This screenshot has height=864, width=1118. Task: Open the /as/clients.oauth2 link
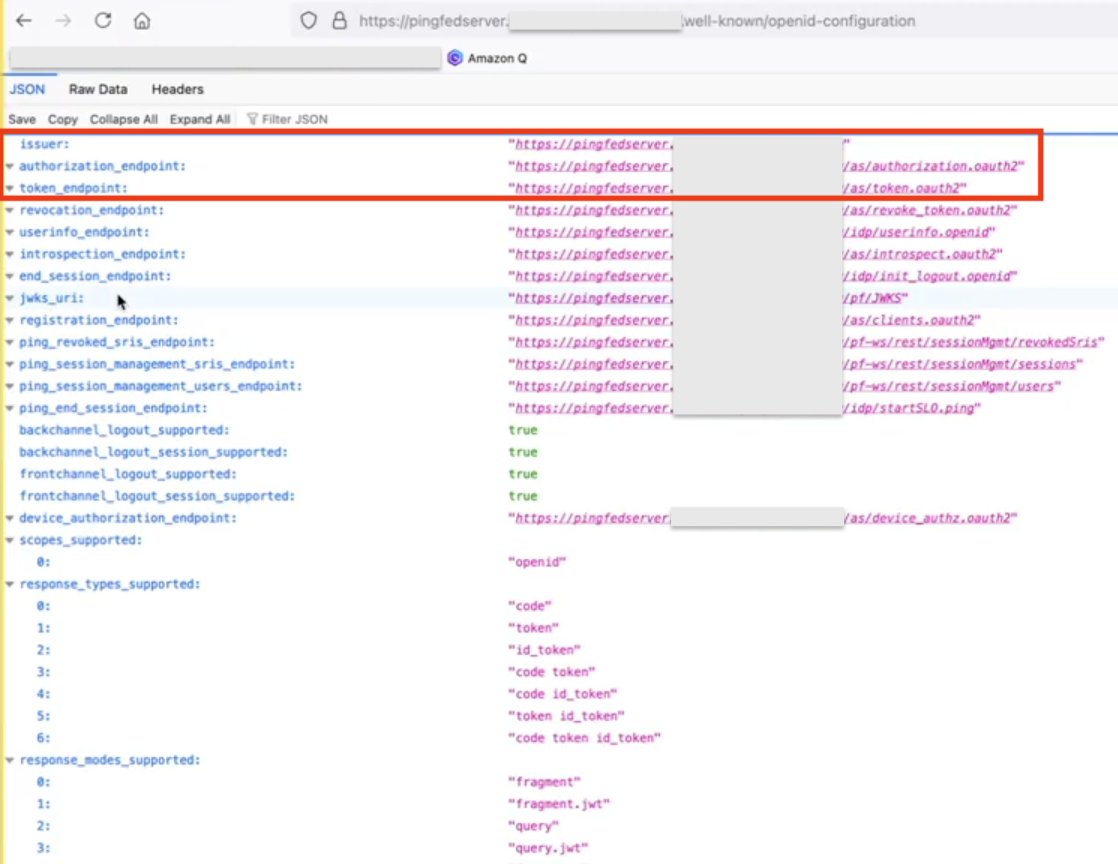pos(910,320)
